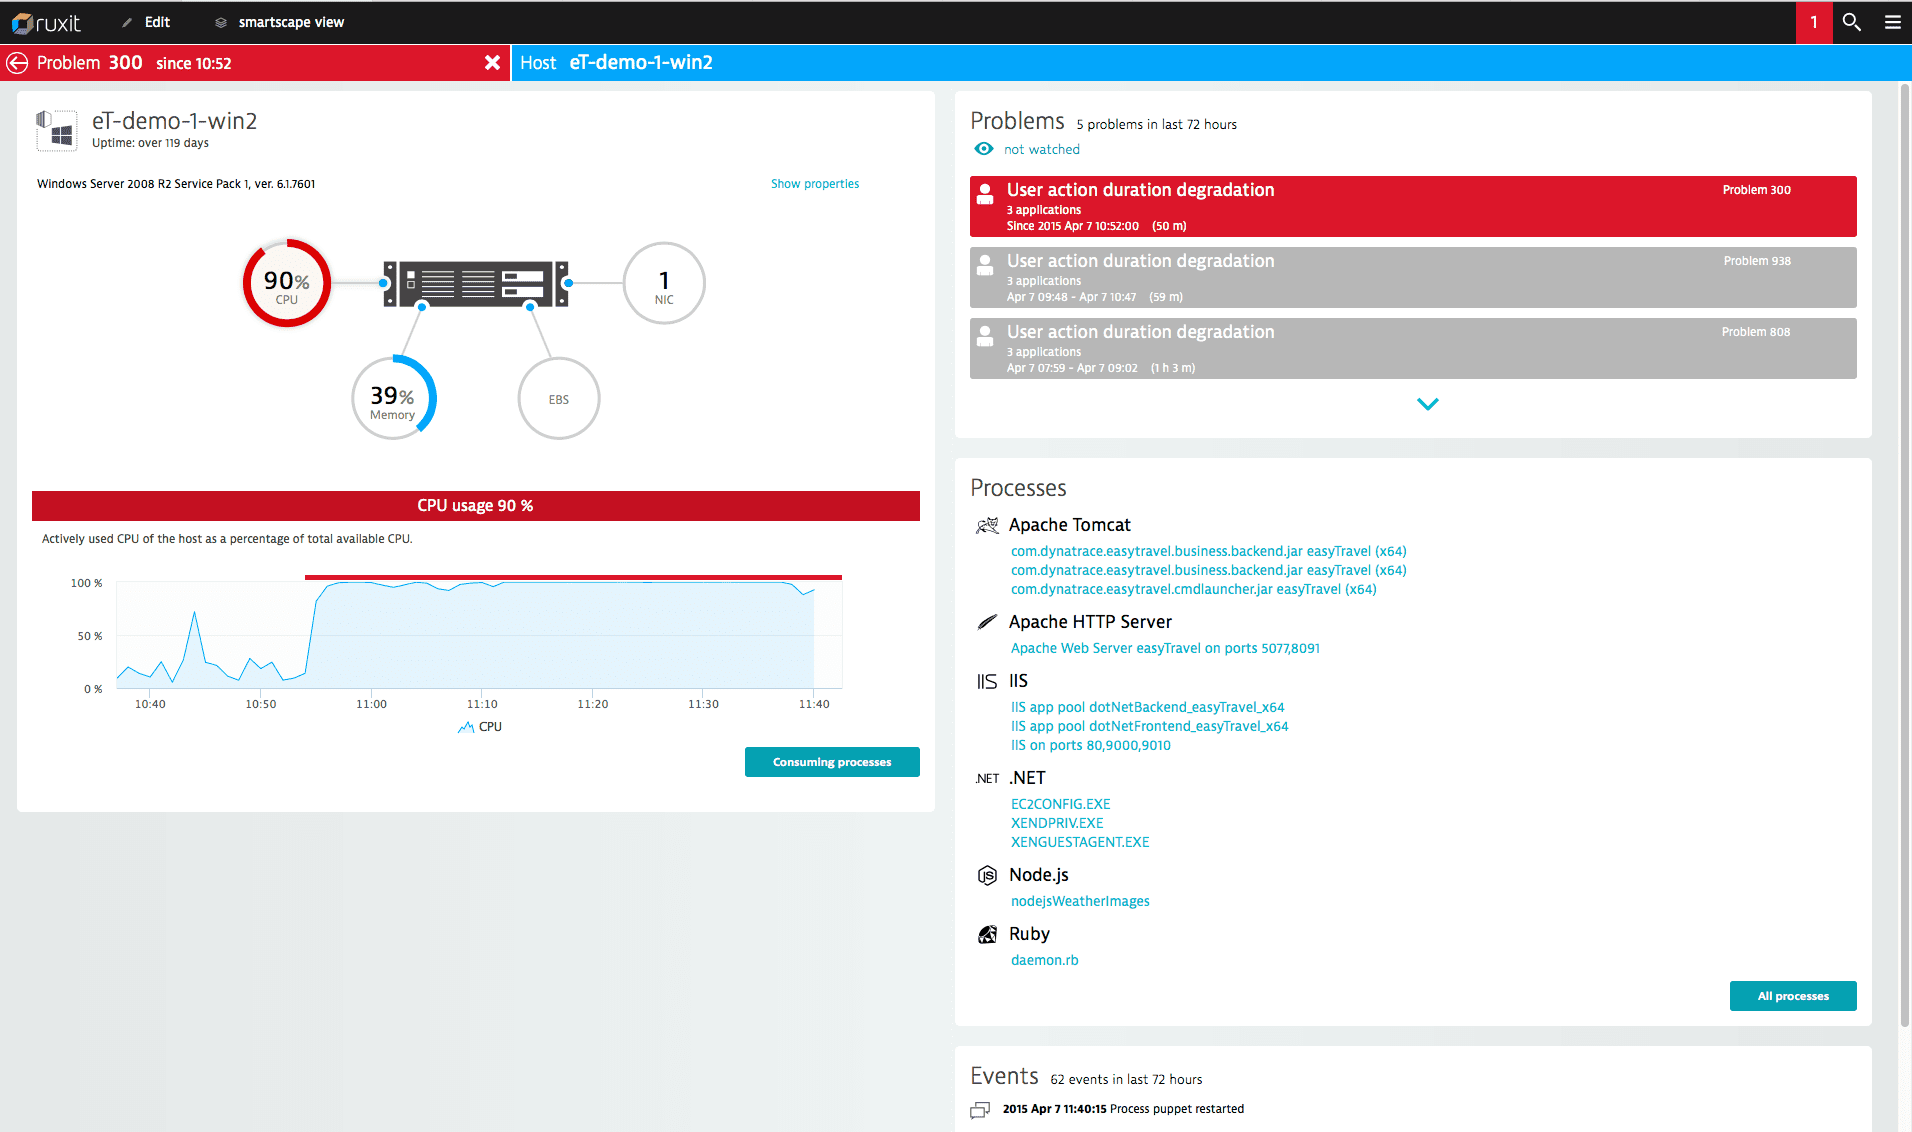This screenshot has width=1912, height=1132.
Task: Go back via Problem 300 arrow icon
Action: click(x=17, y=63)
